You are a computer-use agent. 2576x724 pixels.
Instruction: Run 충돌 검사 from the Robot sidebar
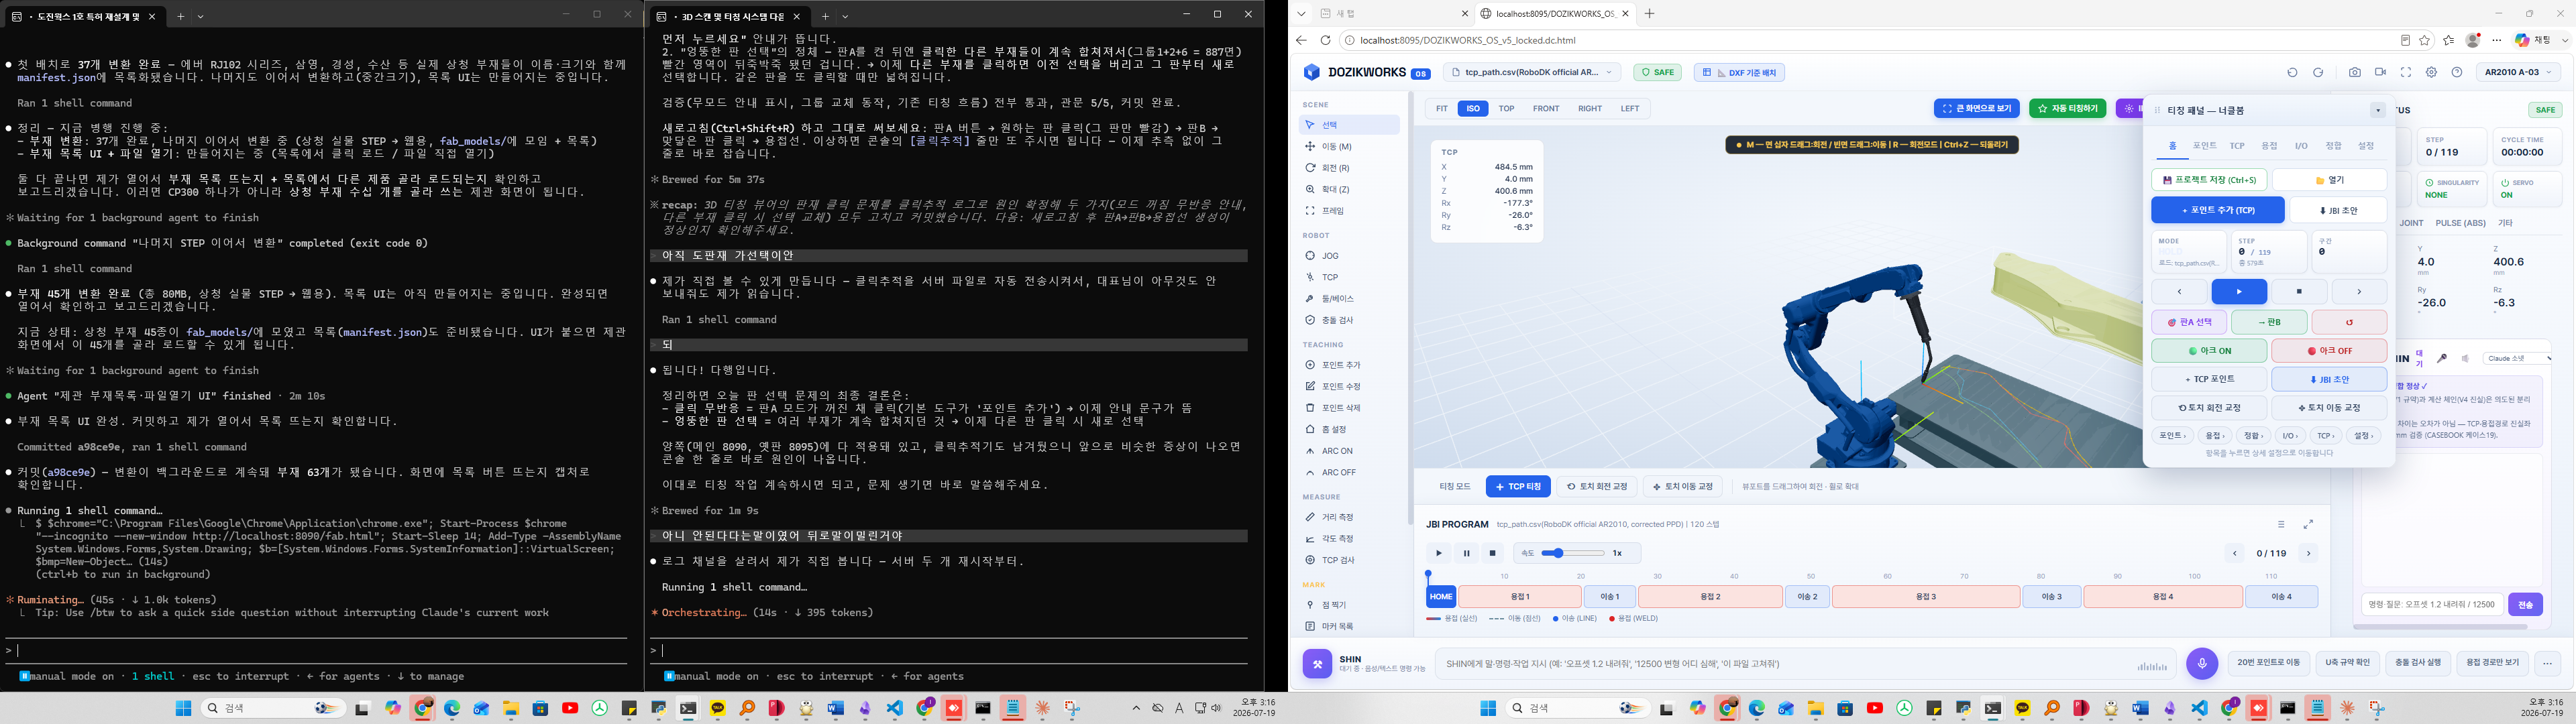point(1349,320)
